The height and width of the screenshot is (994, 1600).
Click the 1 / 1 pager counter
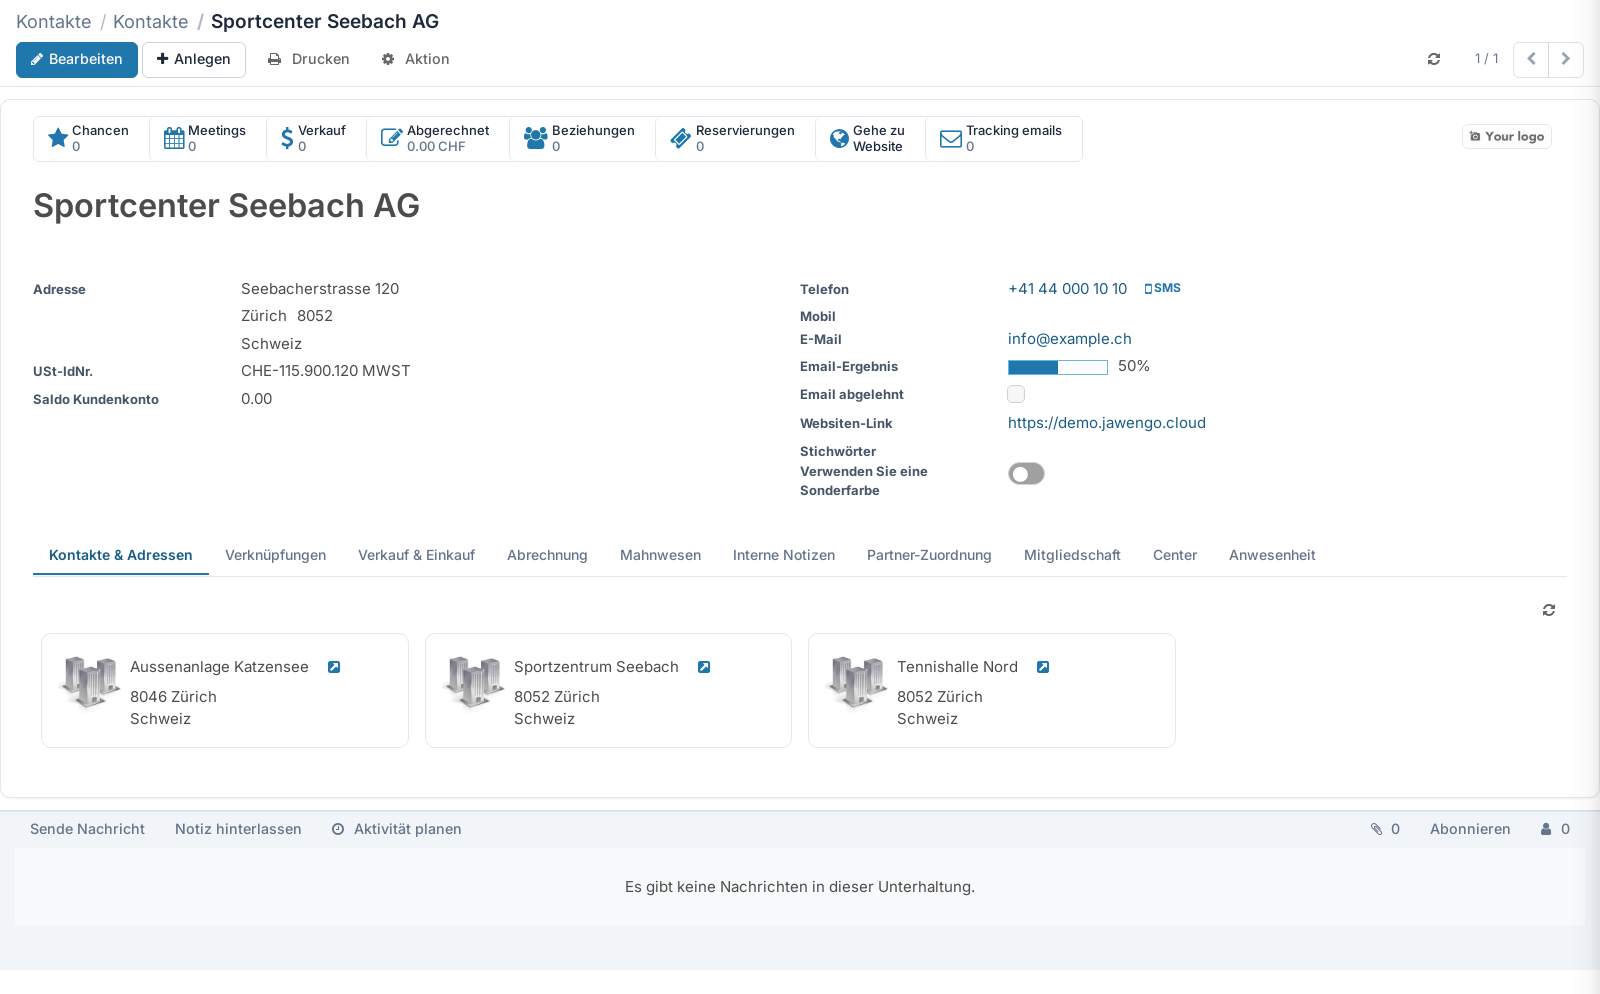coord(1486,59)
